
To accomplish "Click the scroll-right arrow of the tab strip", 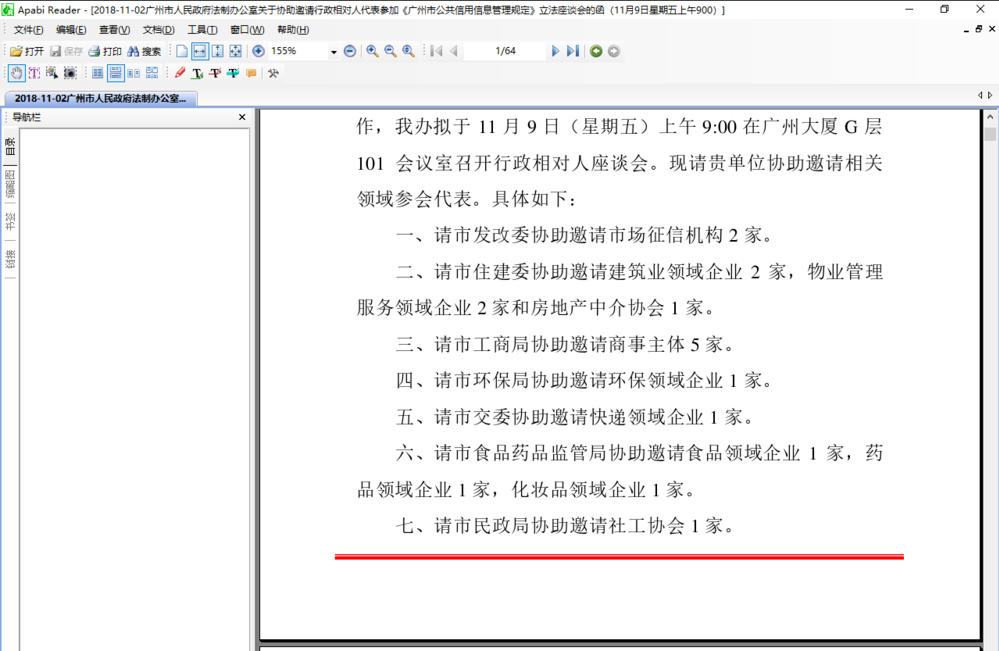I will 990,96.
